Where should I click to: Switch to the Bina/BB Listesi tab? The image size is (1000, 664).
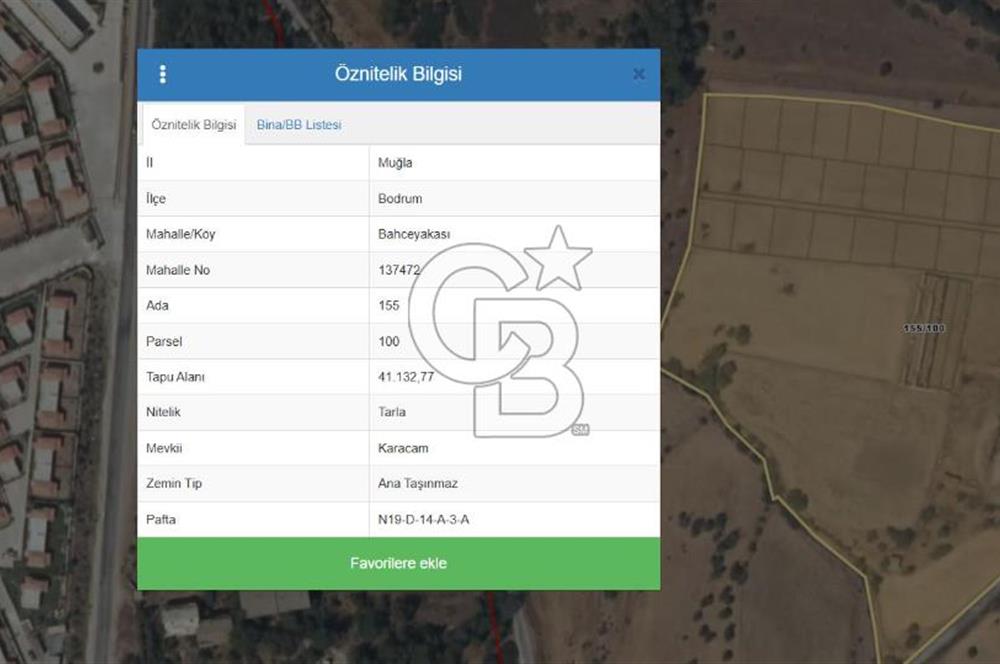[x=299, y=125]
